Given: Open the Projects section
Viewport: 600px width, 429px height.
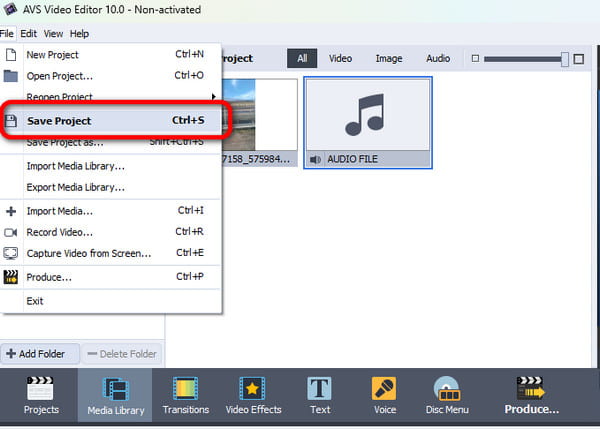Looking at the screenshot, I should 41,396.
